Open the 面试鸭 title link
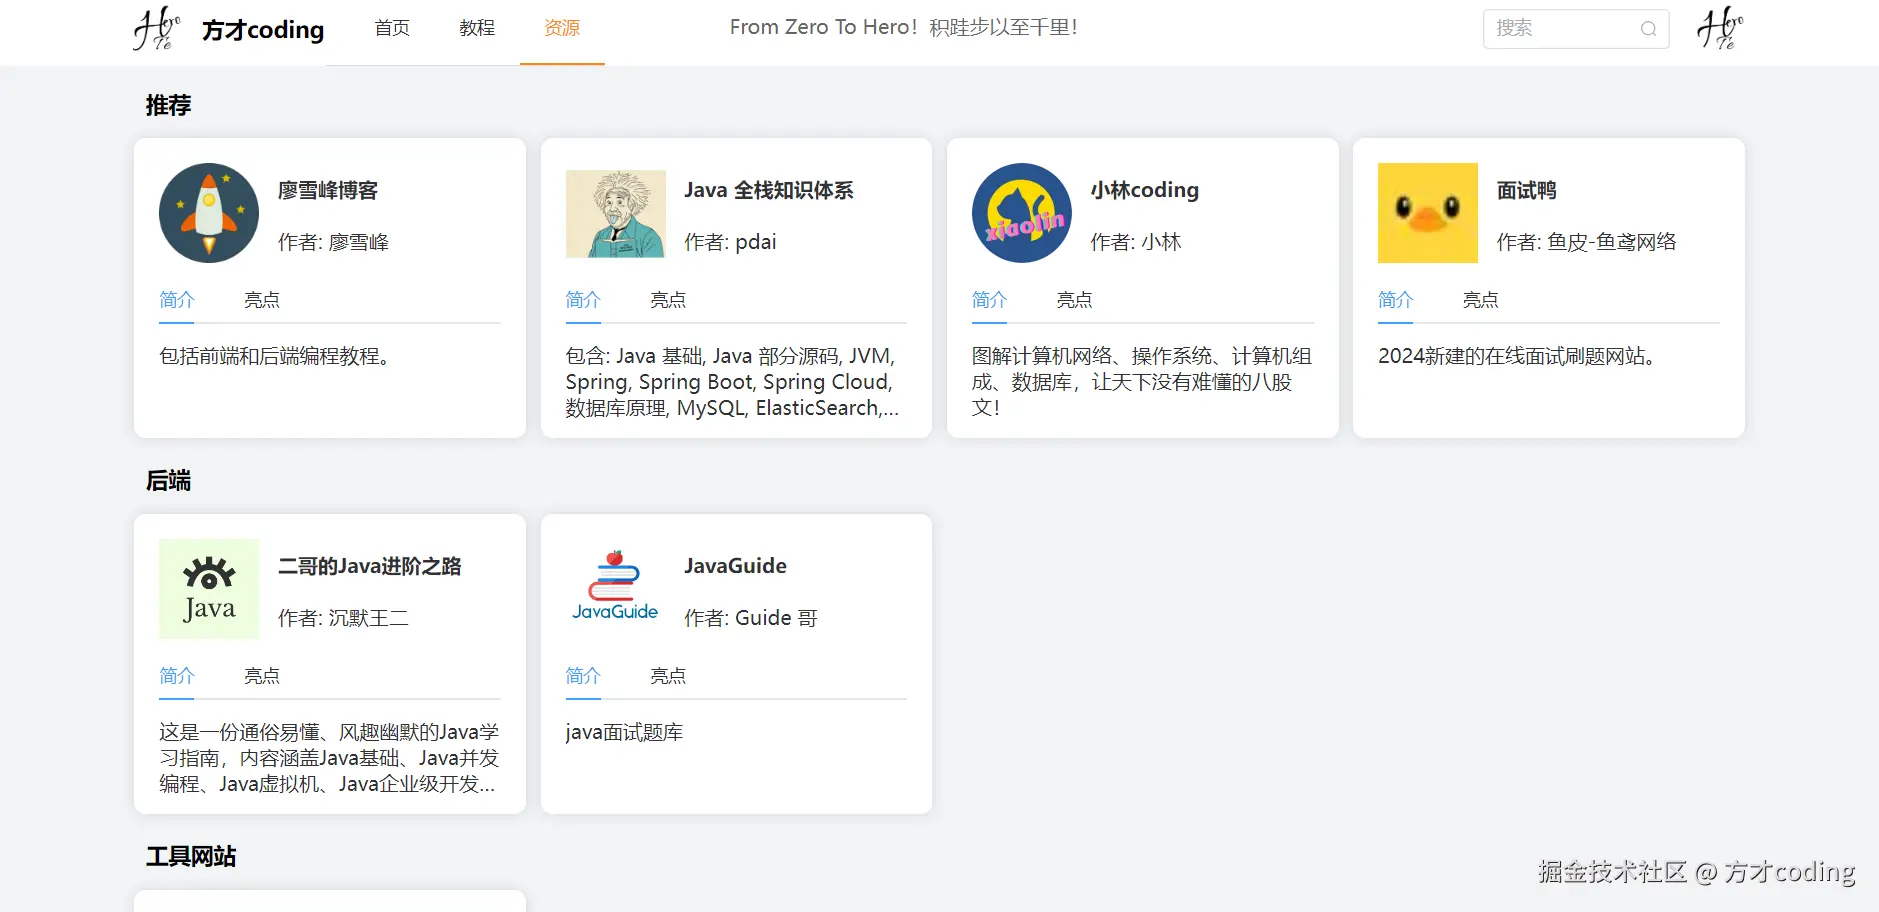The height and width of the screenshot is (912, 1879). coord(1527,190)
